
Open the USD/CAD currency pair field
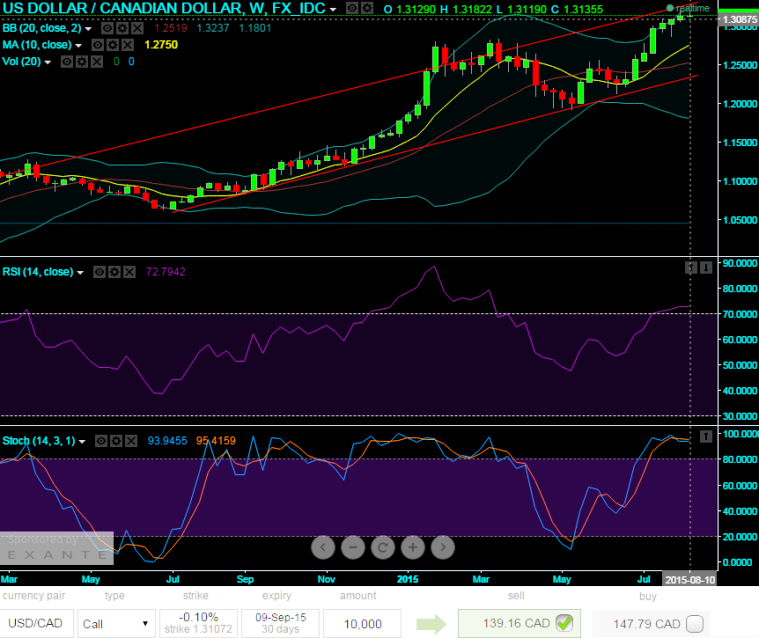click(37, 623)
